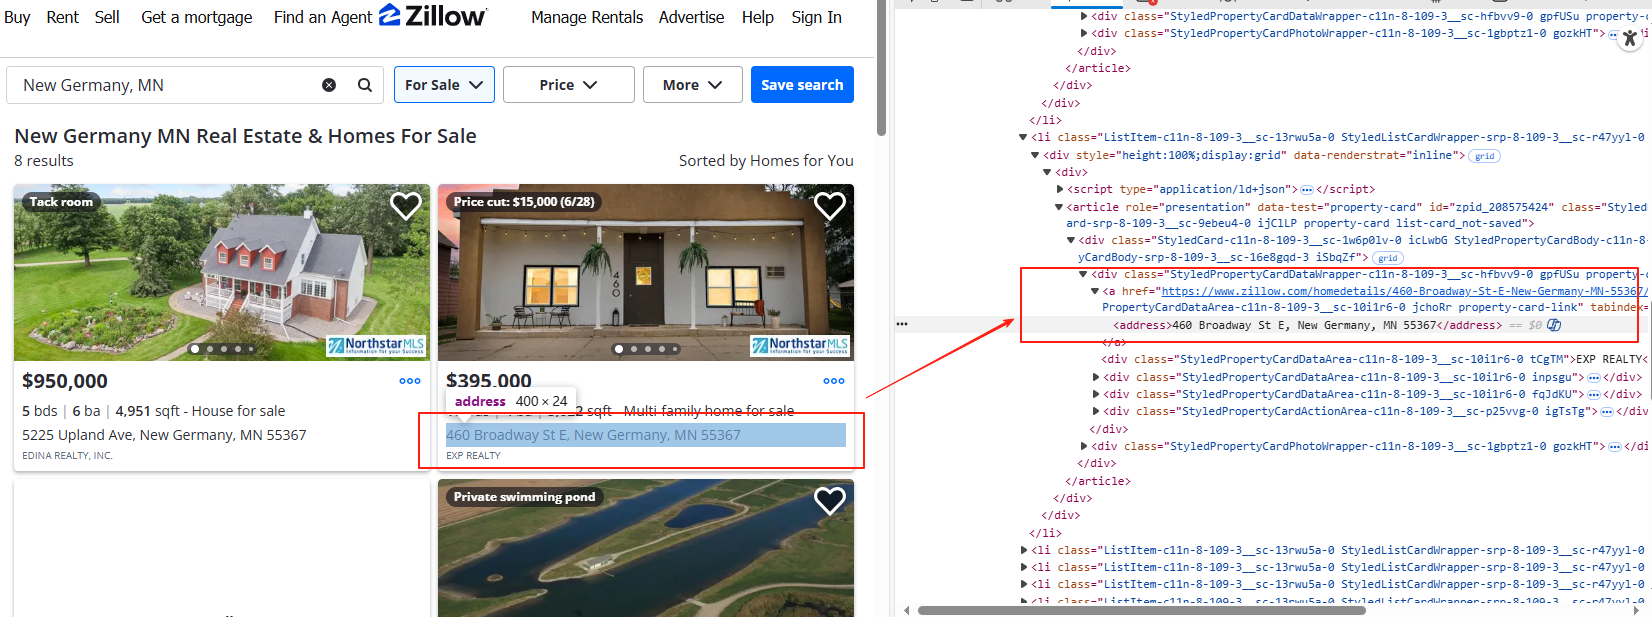Expand the fqJdKU StyledPropertyCardDataArea div
This screenshot has width=1652, height=617.
point(1095,394)
